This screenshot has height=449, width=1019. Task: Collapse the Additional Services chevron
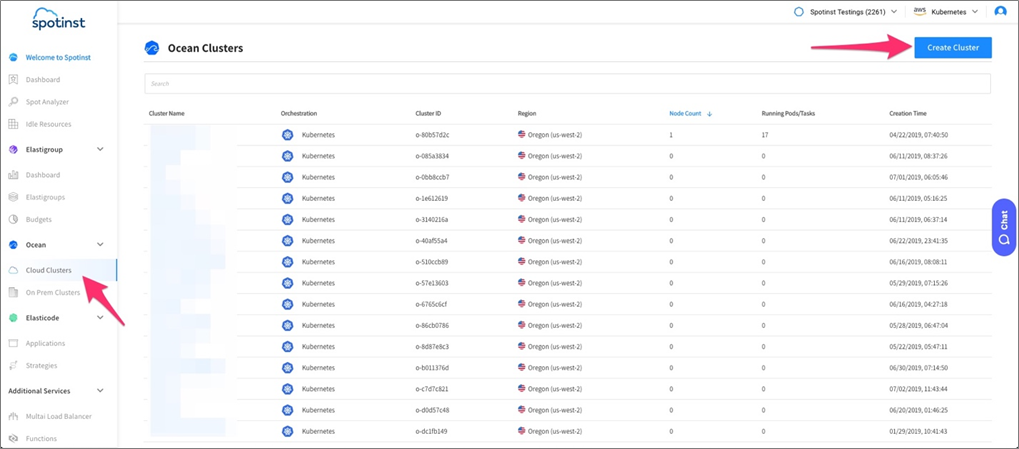pos(100,391)
